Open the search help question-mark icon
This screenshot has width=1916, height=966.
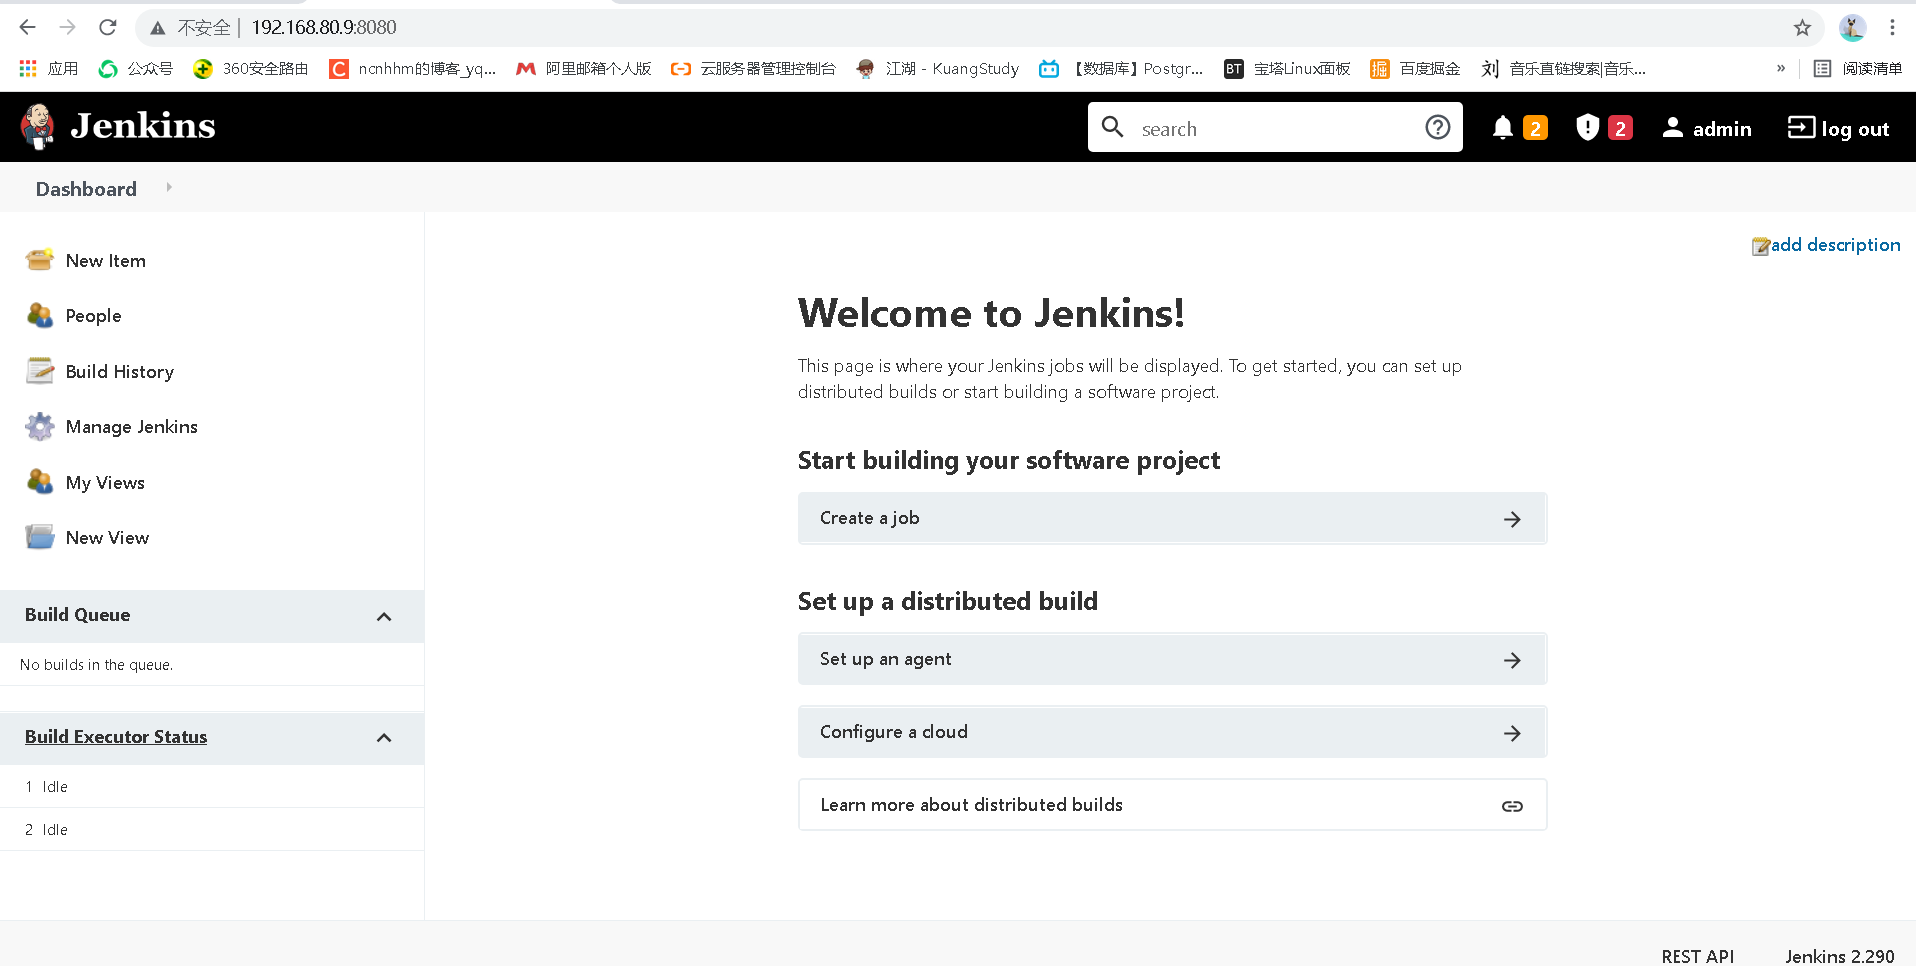(1438, 128)
